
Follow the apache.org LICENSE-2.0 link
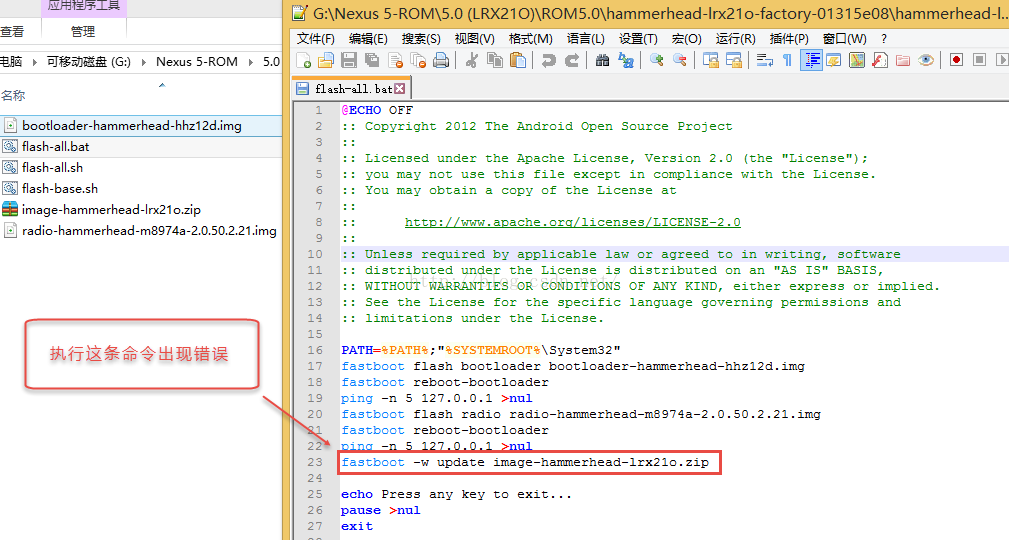point(573,222)
